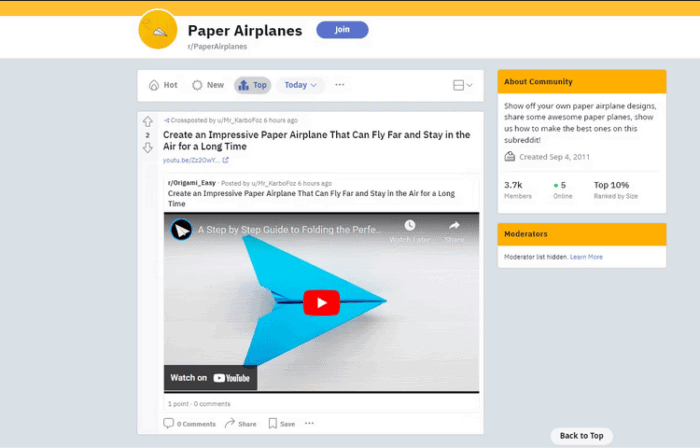
Task: Click Learn More about moderators
Action: tap(586, 257)
